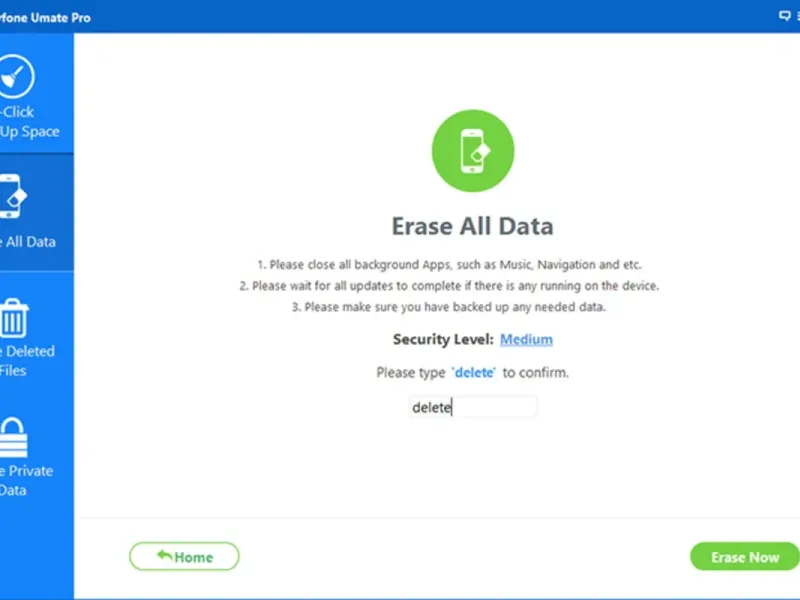
Task: Click the large green phone eraser icon
Action: pyautogui.click(x=473, y=152)
